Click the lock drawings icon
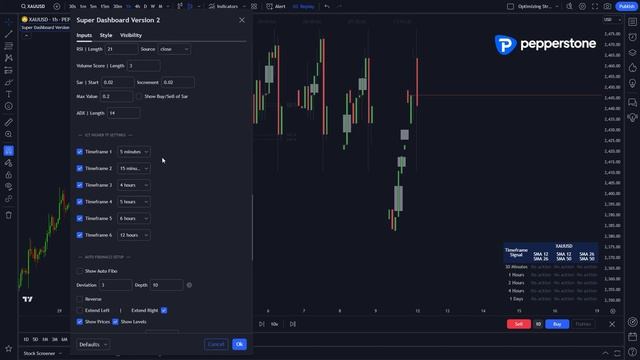This screenshot has width=640, height=360. (9, 175)
